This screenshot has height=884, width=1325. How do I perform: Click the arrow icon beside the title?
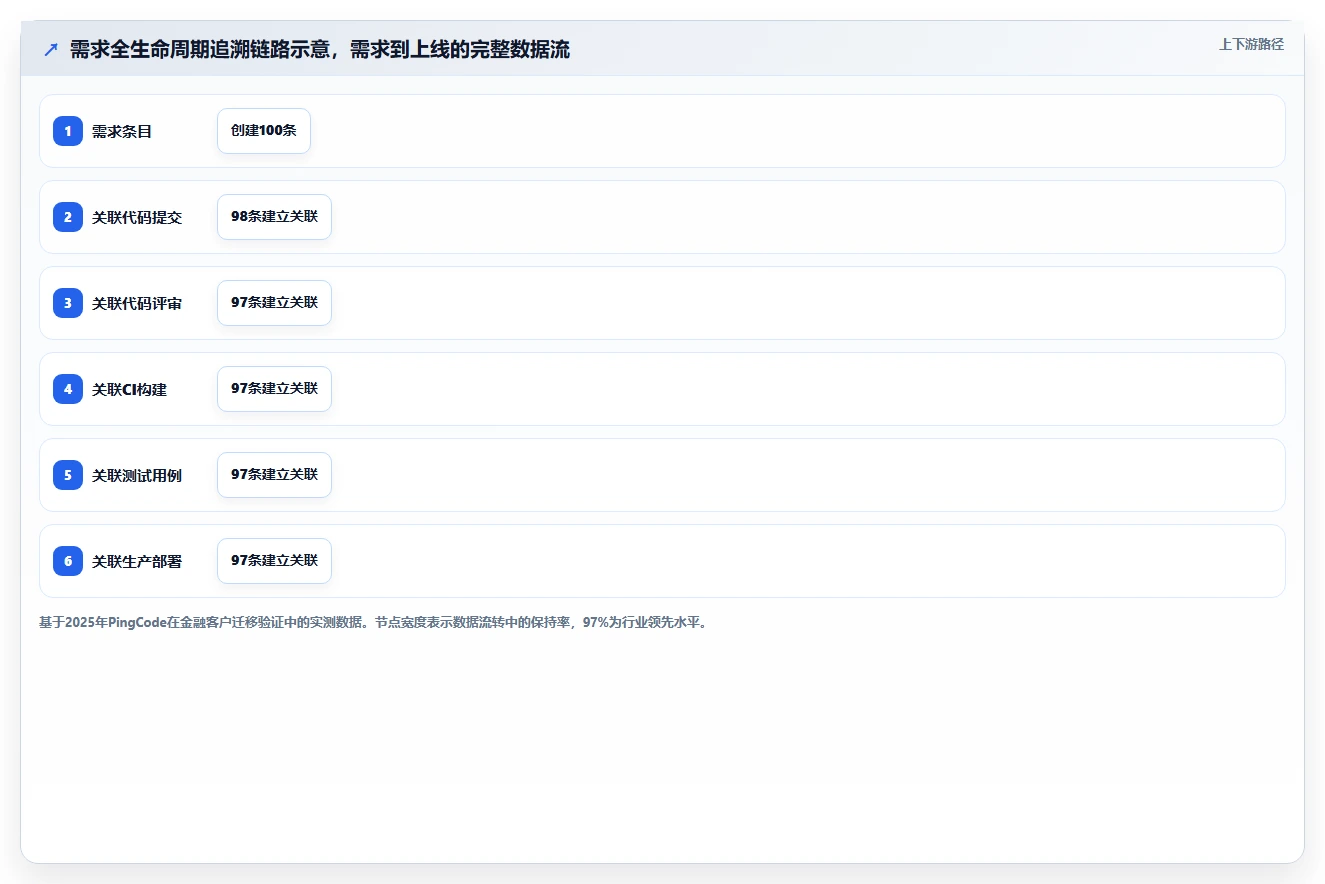51,50
